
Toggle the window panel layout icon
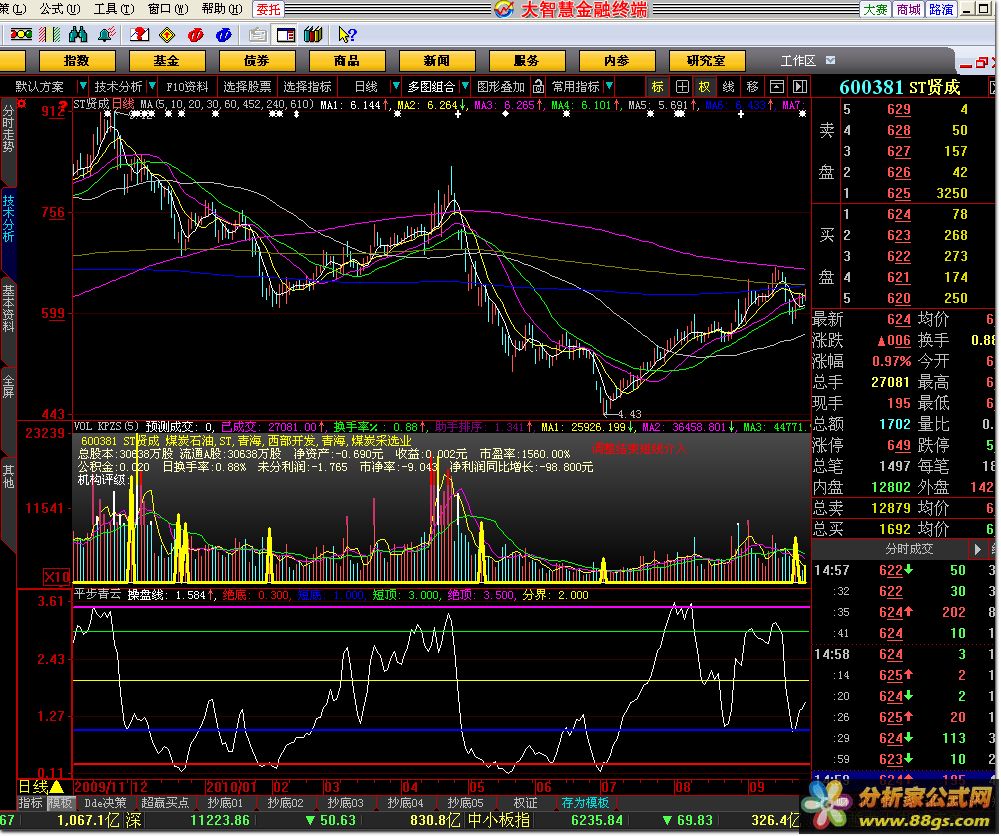(x=285, y=34)
